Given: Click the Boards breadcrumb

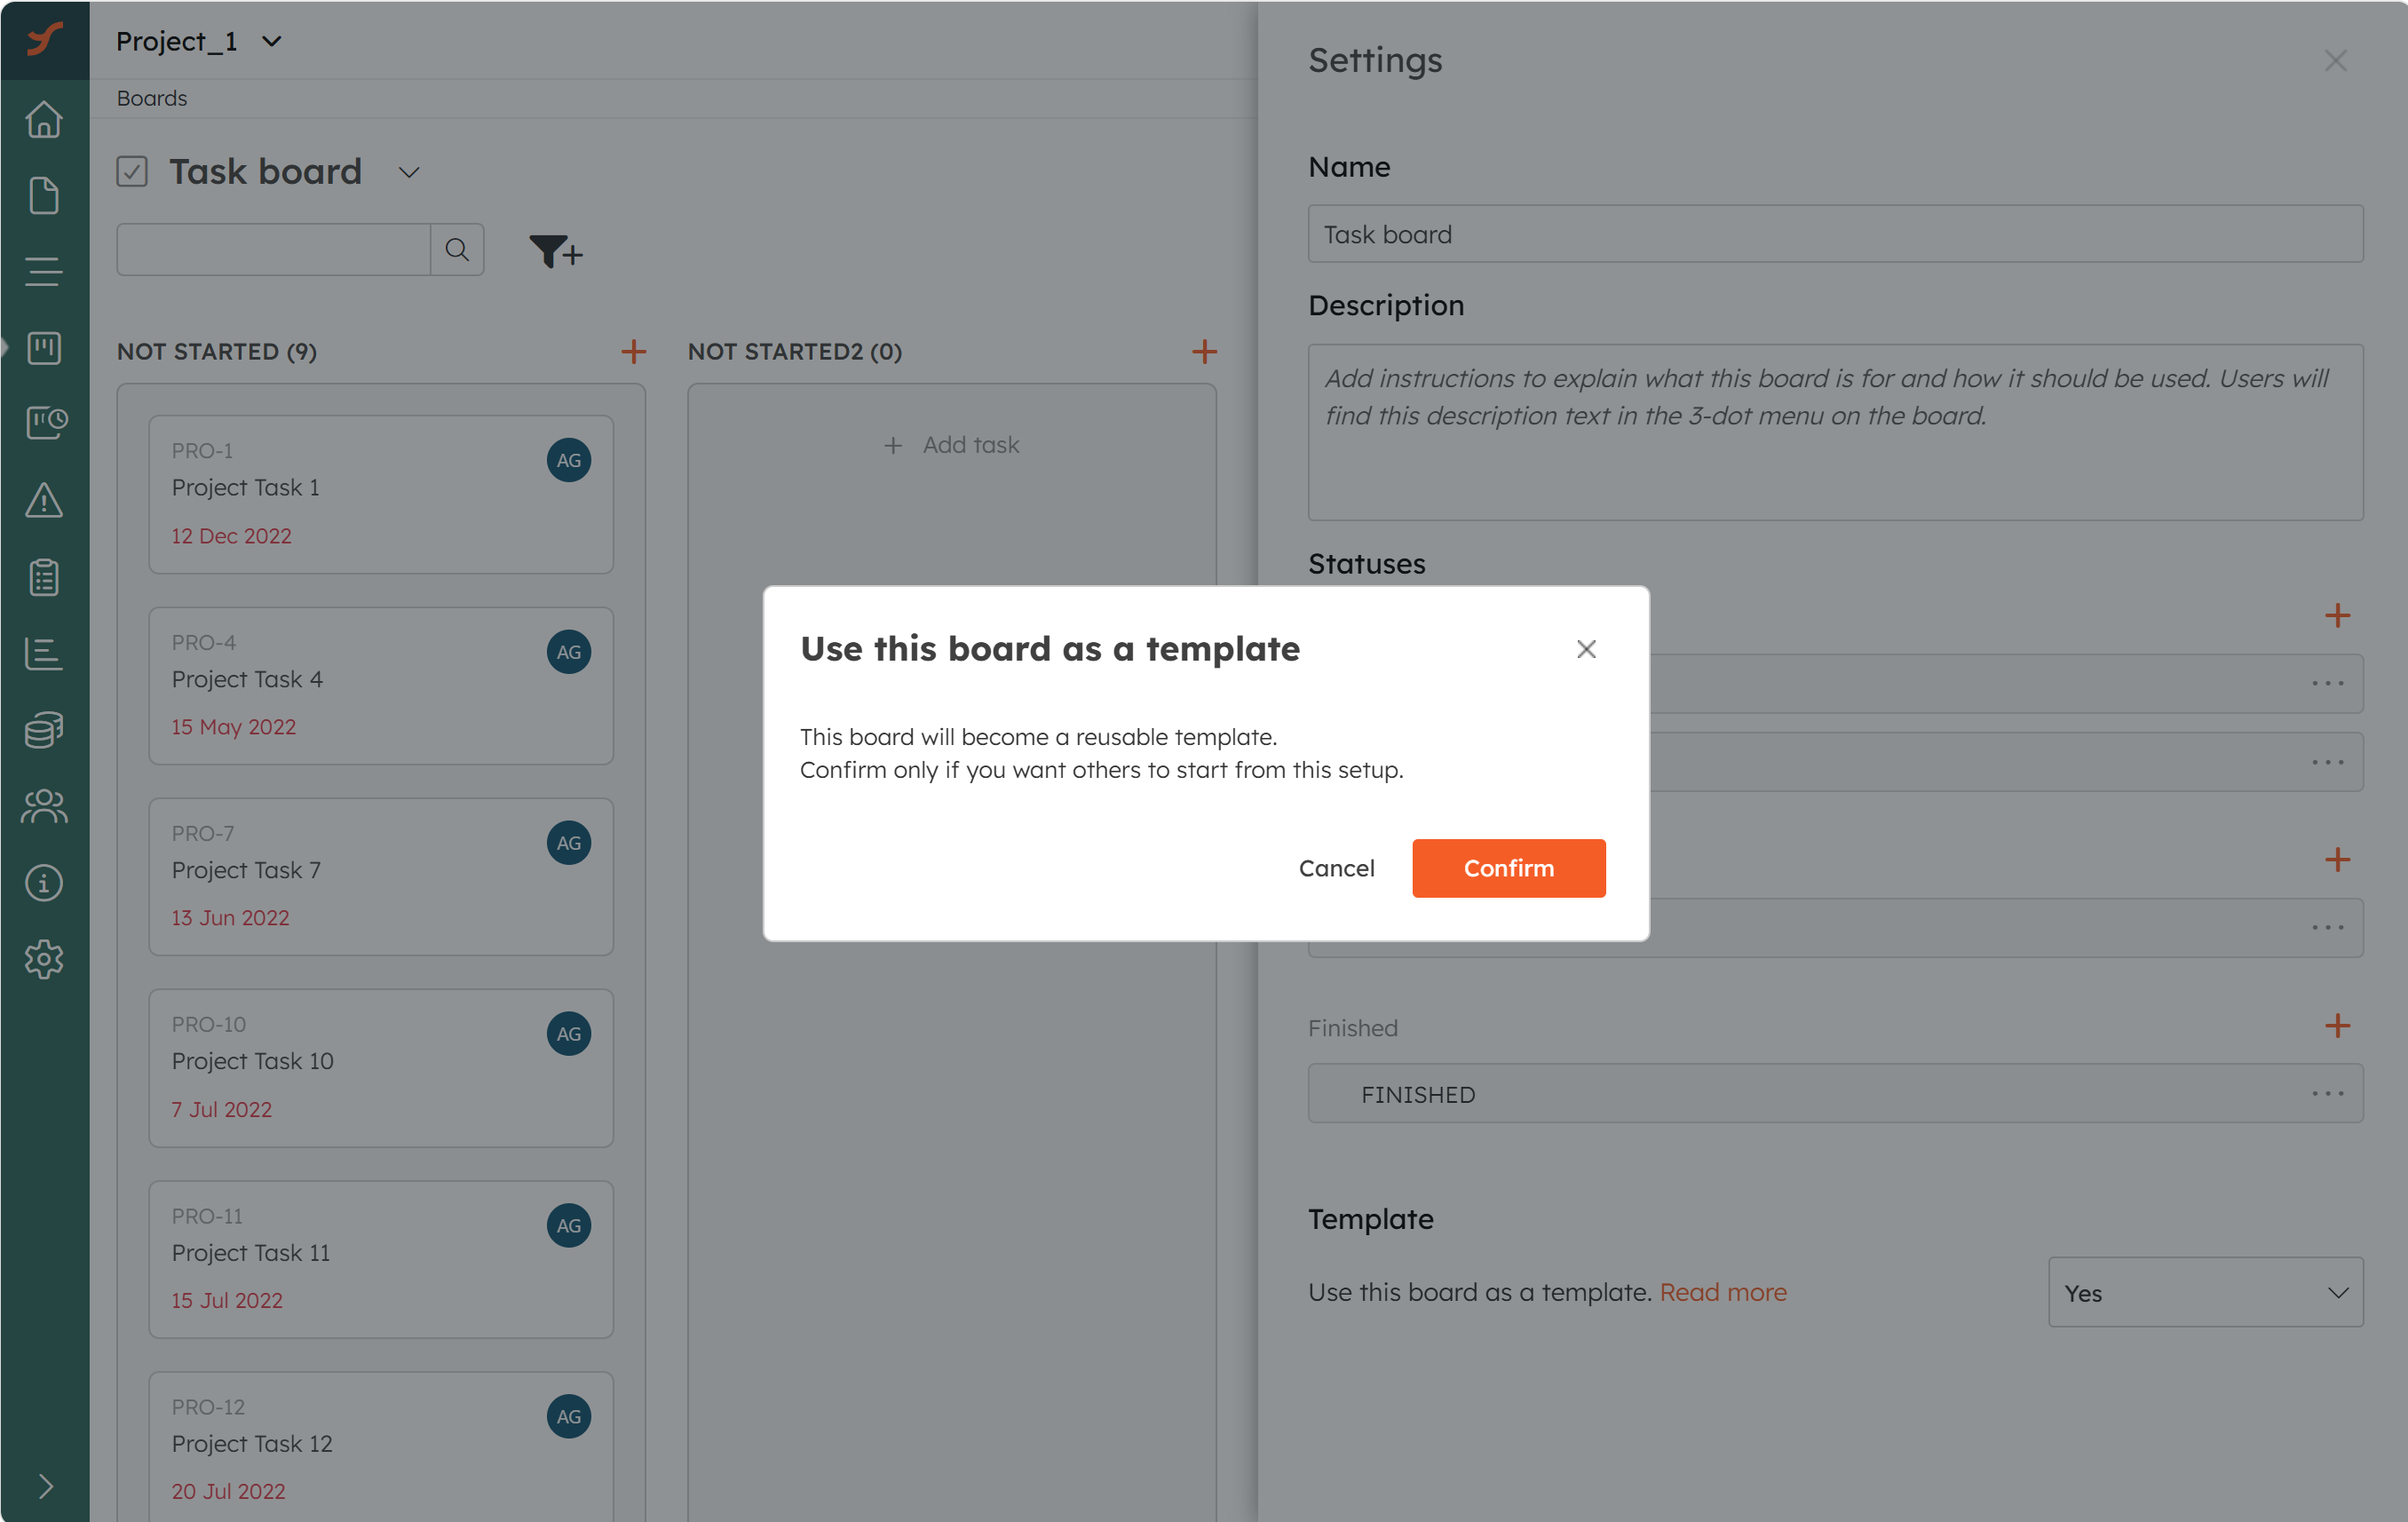Looking at the screenshot, I should 152,98.
